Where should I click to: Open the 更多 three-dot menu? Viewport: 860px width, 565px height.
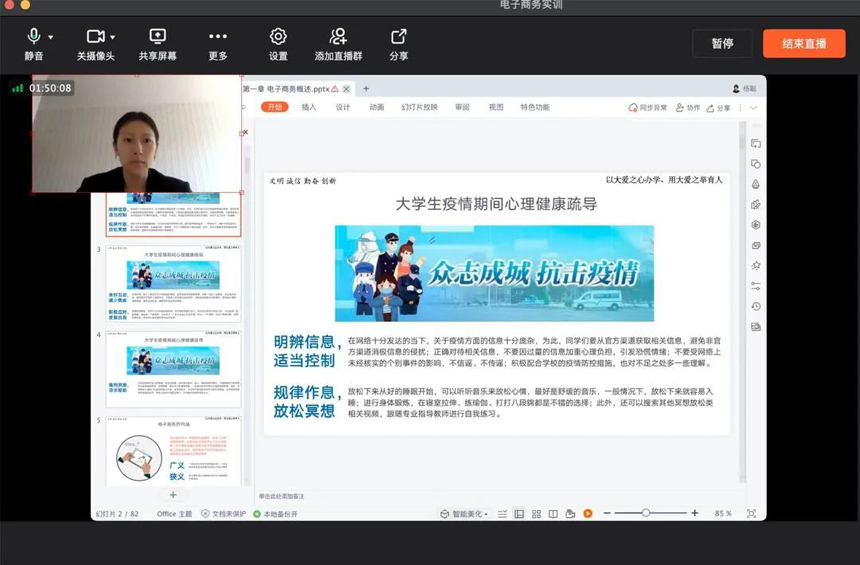[218, 44]
